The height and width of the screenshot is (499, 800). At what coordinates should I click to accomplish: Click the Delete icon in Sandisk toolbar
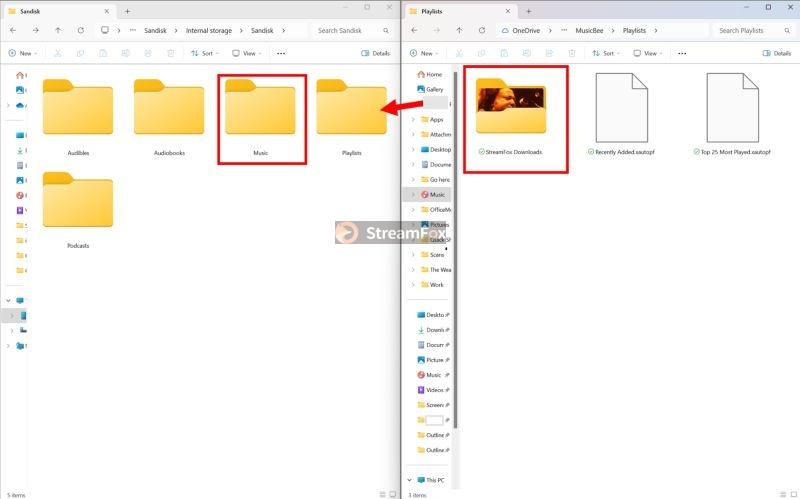(170, 53)
